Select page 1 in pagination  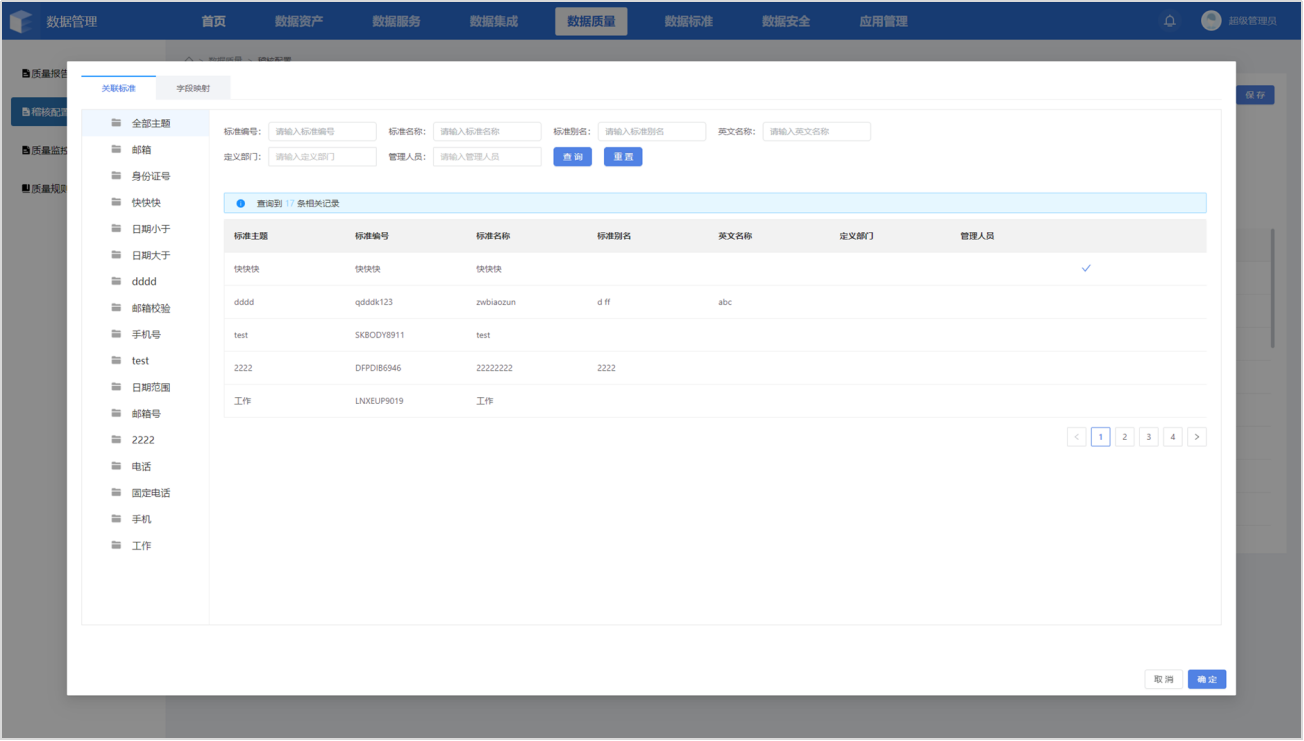coord(1101,437)
